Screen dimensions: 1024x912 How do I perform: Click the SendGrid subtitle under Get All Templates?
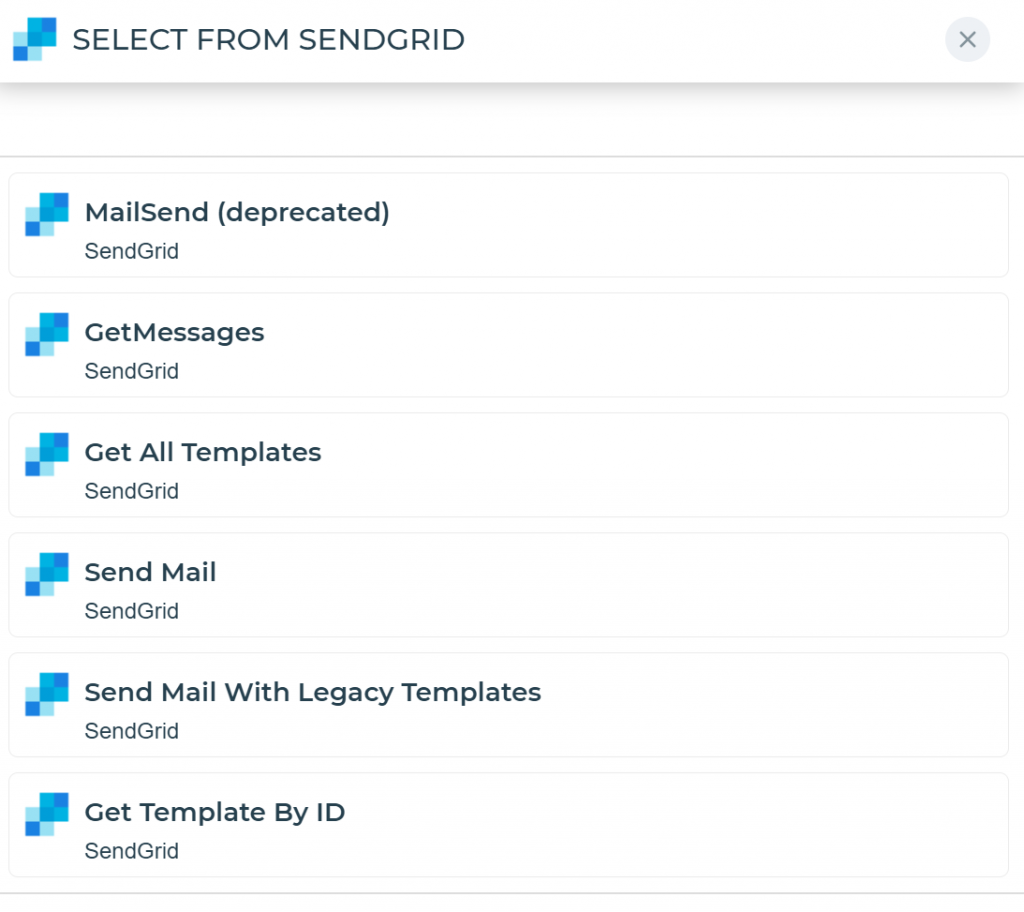point(131,491)
